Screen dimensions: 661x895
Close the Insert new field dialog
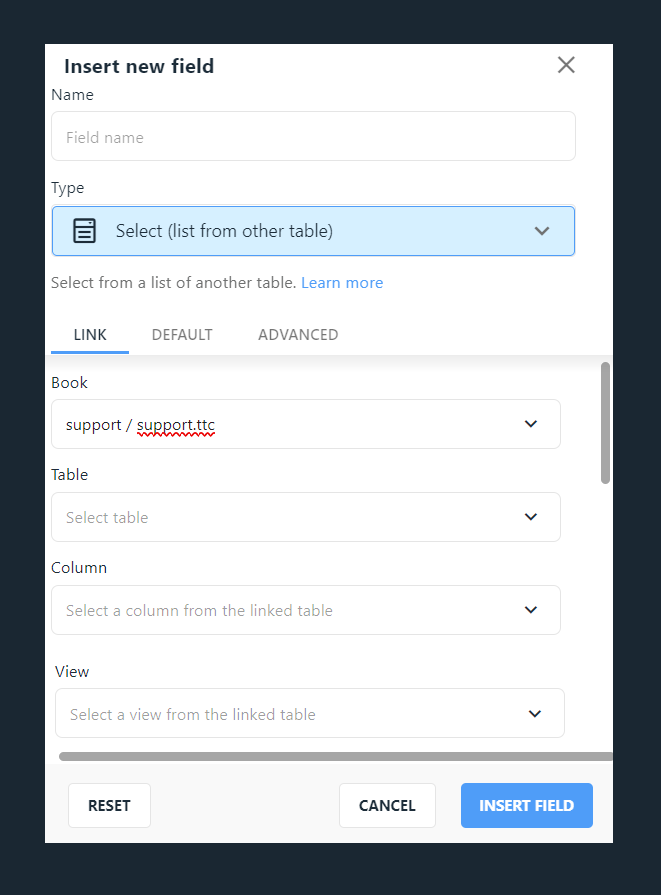click(566, 65)
